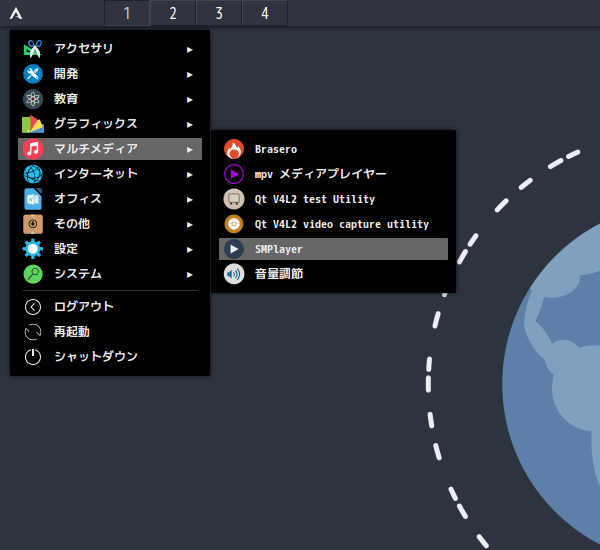The height and width of the screenshot is (550, 600).
Task: Open the オフィス category label
Action: (x=78, y=199)
